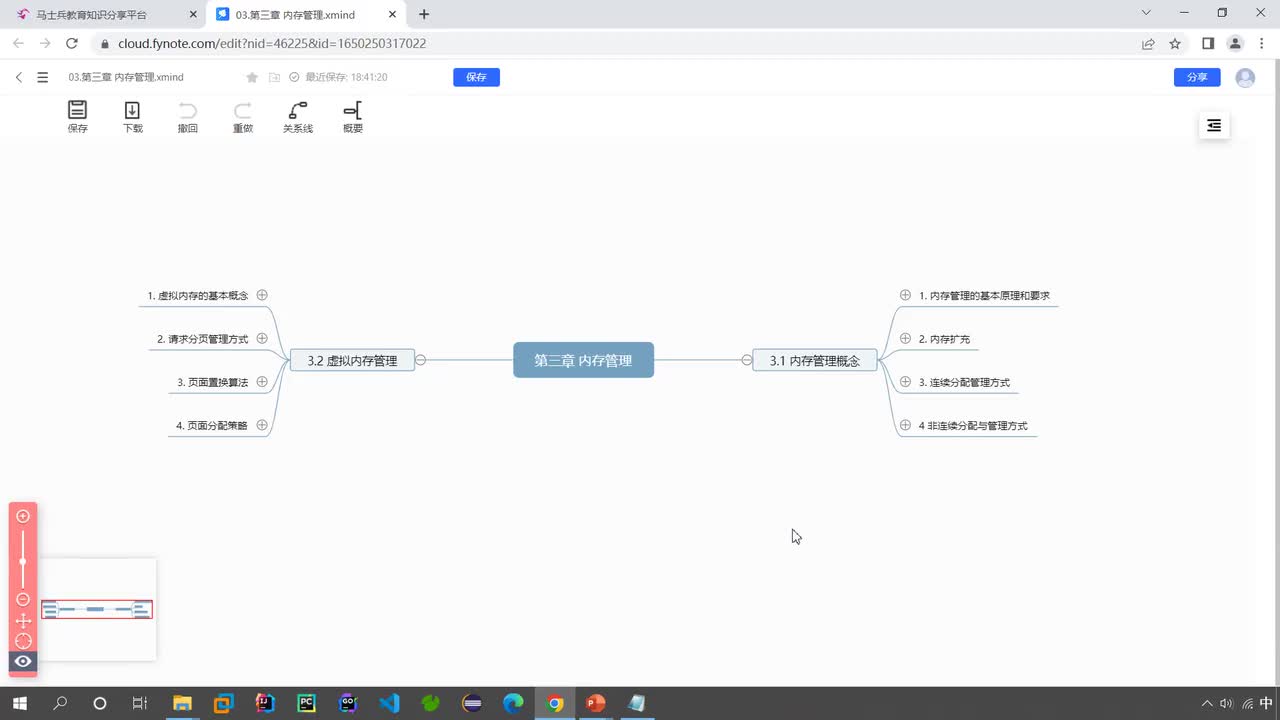Show hidden system tray icons
This screenshot has height=720, width=1280.
pyautogui.click(x=1207, y=703)
